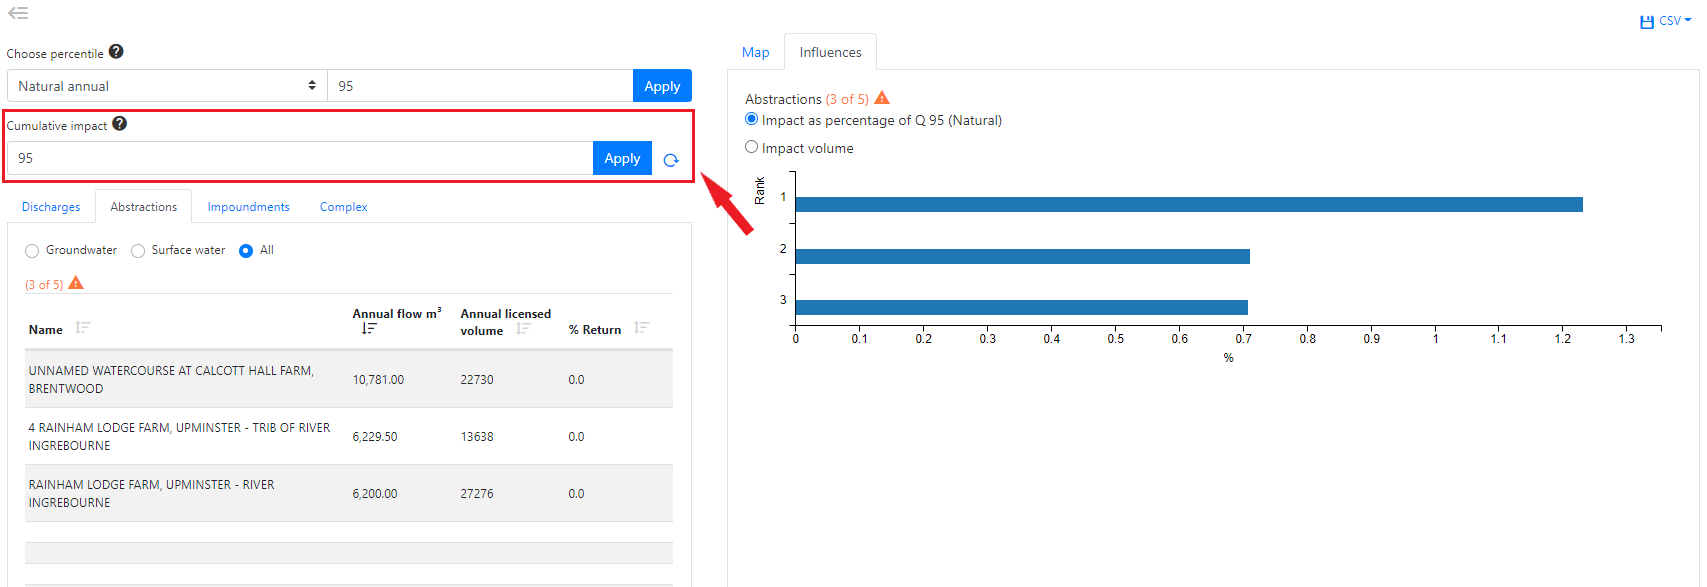The height and width of the screenshot is (587, 1707).
Task: Click help icon beside Choose percentile
Action: point(116,52)
